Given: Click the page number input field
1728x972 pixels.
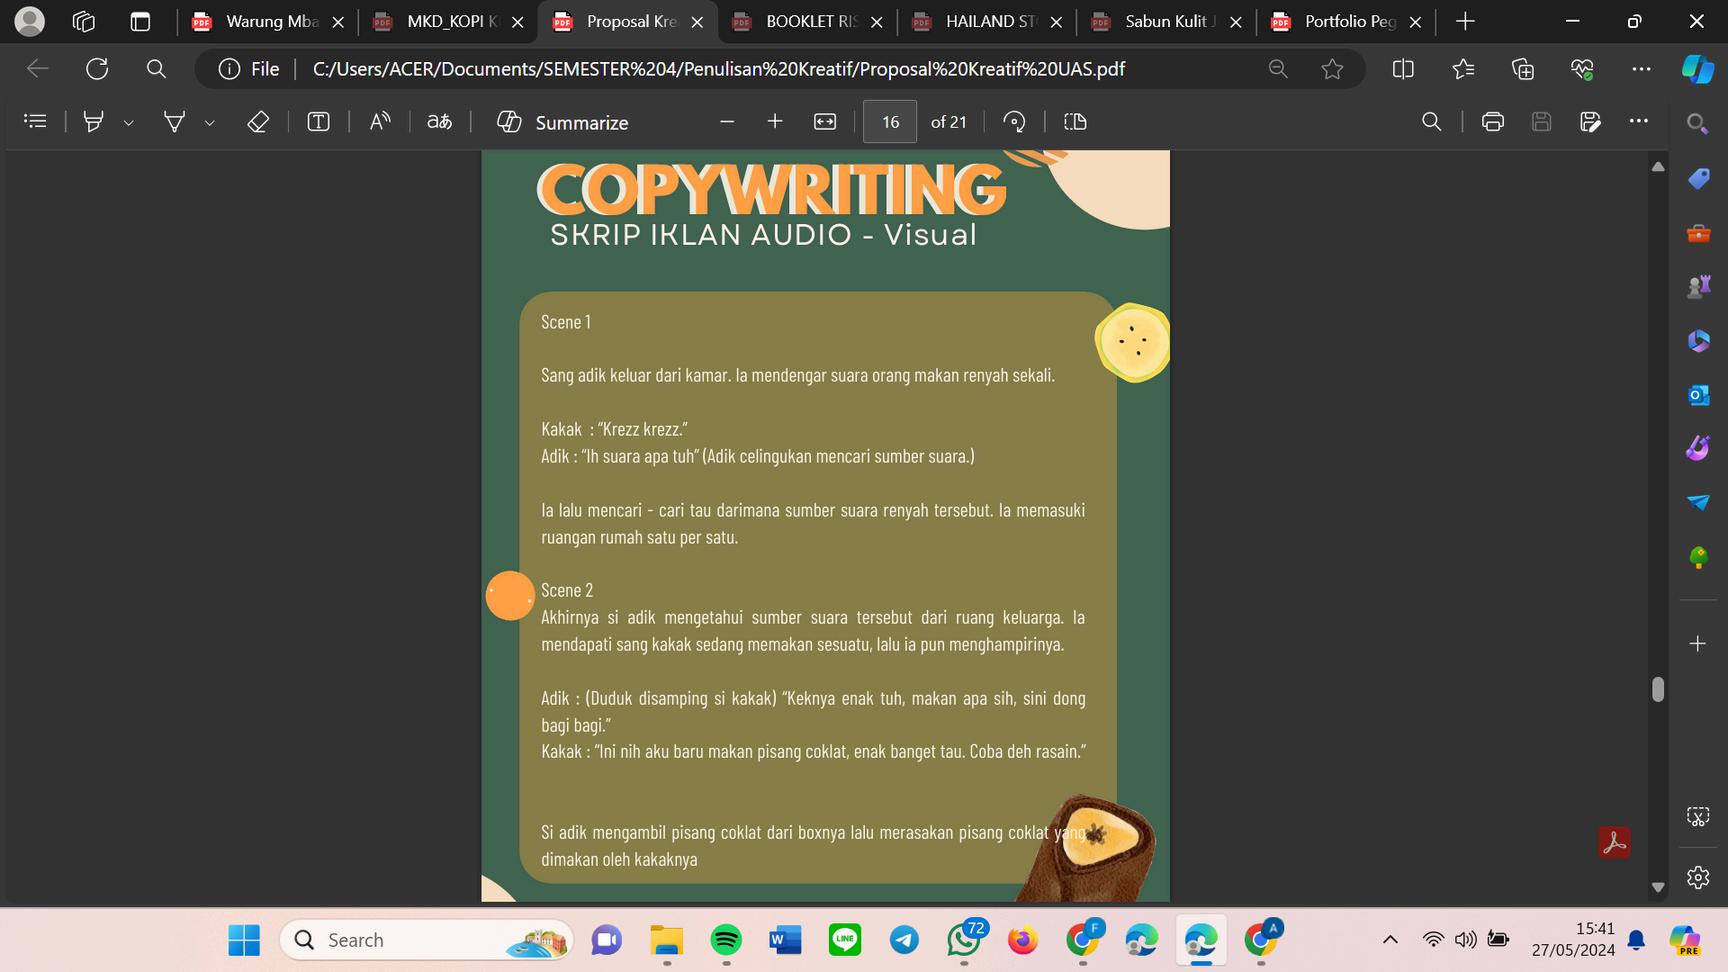Looking at the screenshot, I should click(x=890, y=122).
